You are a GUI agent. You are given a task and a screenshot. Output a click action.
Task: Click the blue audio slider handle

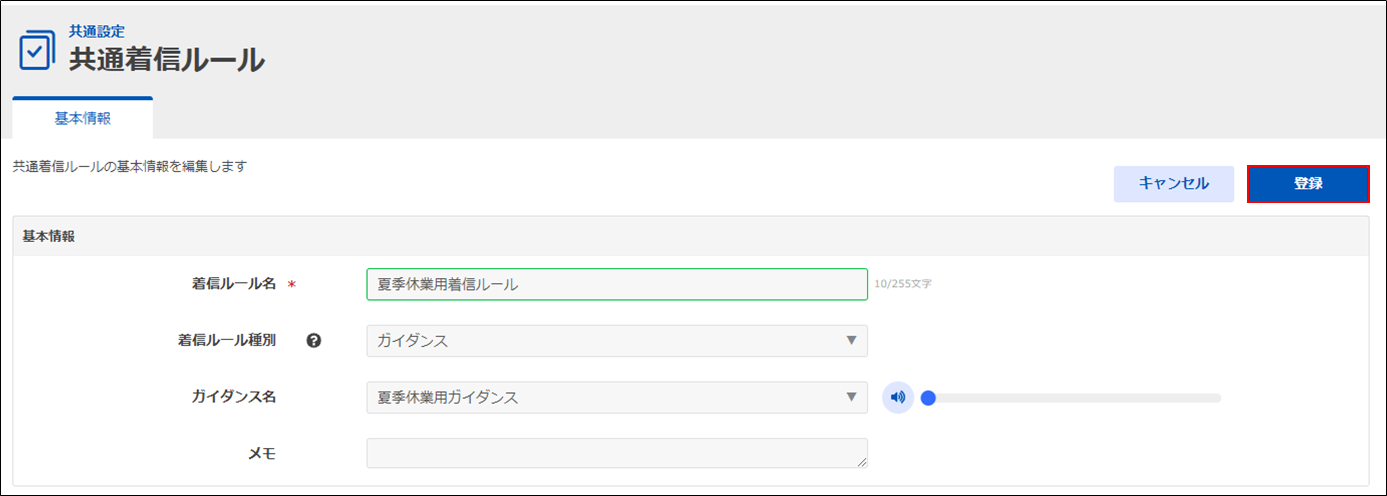point(928,398)
